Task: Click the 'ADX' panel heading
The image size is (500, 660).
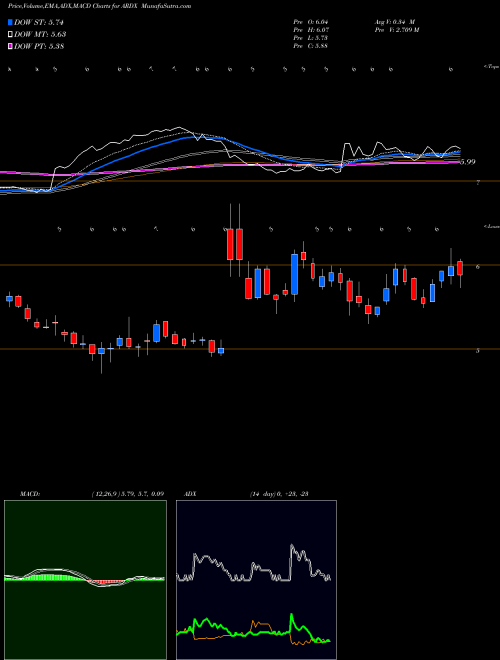Action: point(190,494)
